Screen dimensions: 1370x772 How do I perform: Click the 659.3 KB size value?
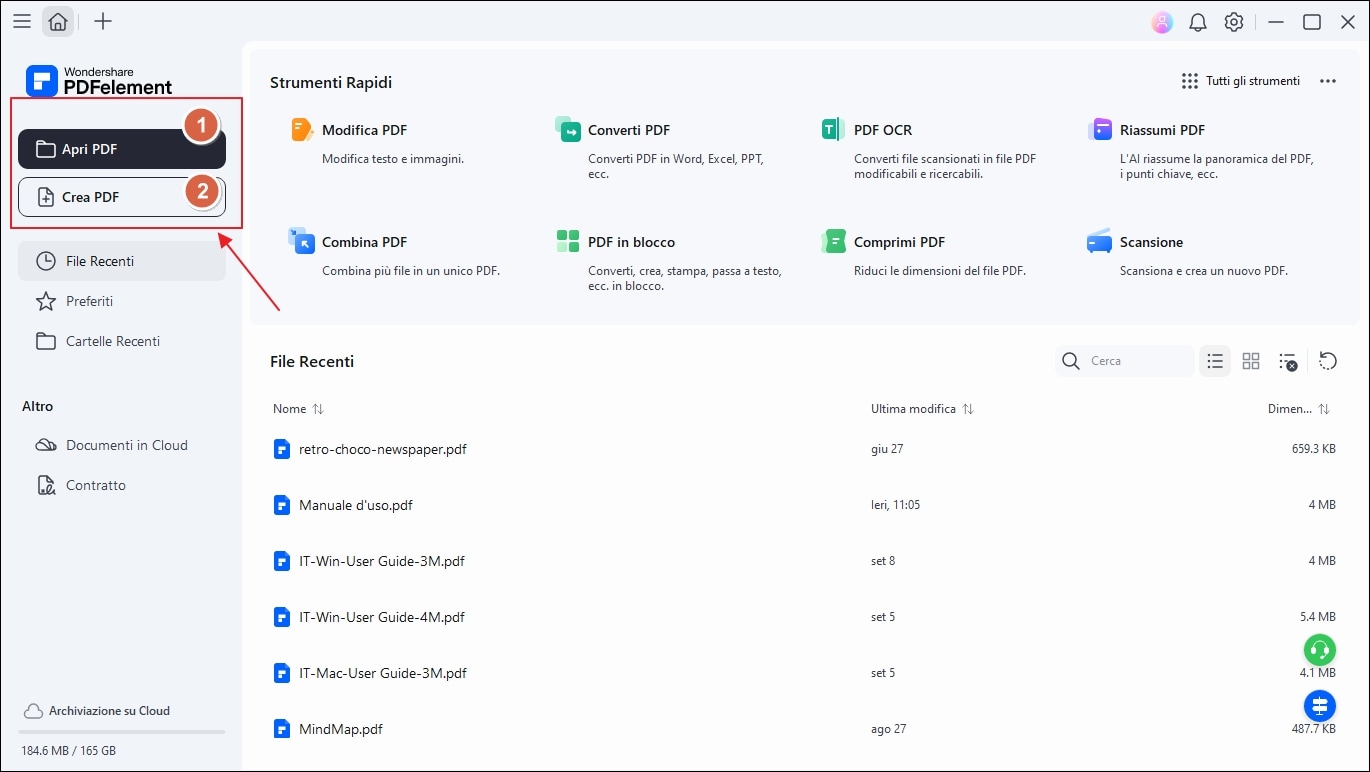point(1313,449)
